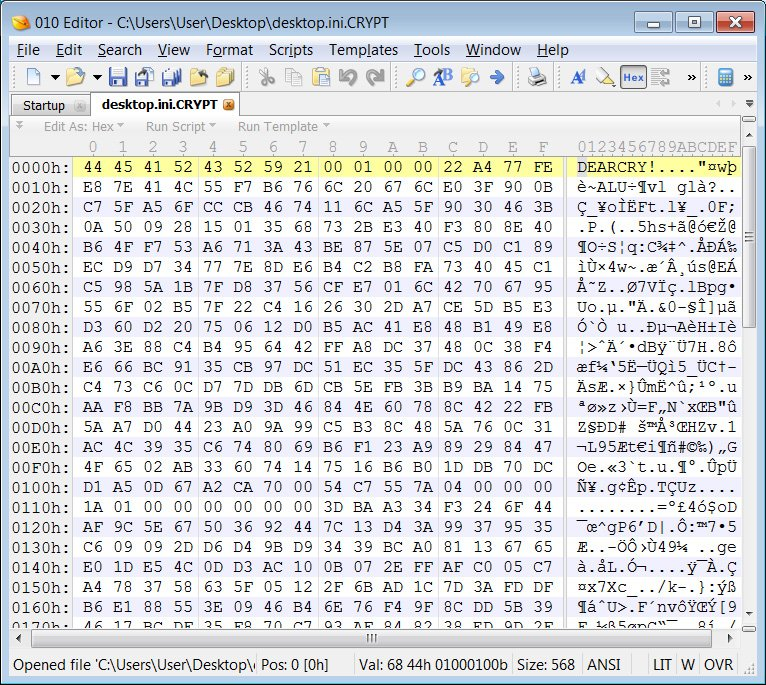Click the highlighter color icon
Screen dimensions: 766x685
pyautogui.click(x=605, y=77)
